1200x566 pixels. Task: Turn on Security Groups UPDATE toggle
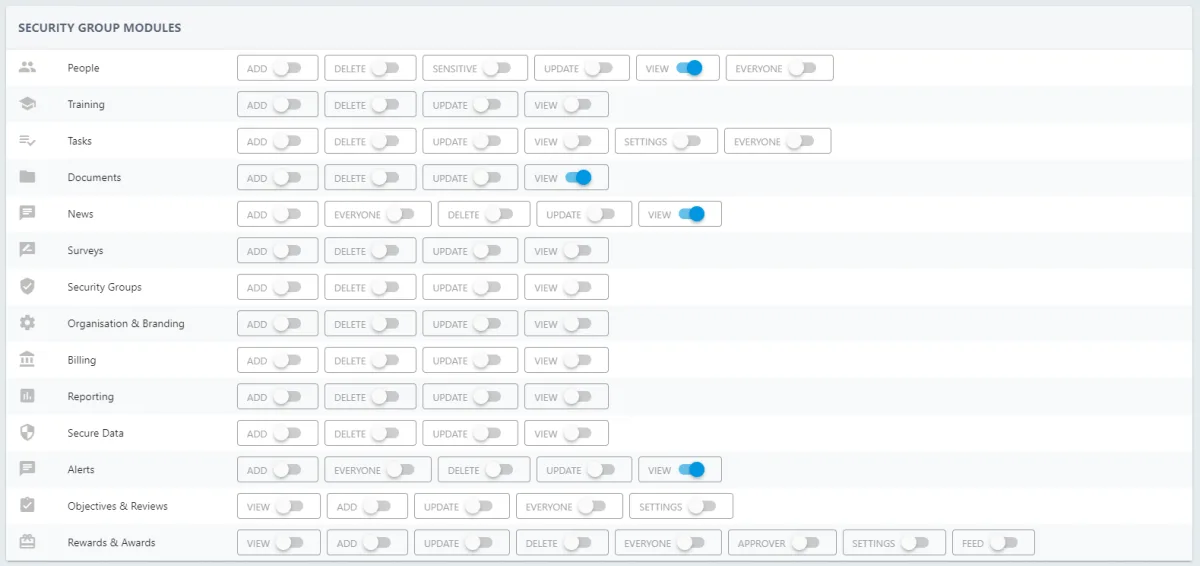click(x=487, y=287)
